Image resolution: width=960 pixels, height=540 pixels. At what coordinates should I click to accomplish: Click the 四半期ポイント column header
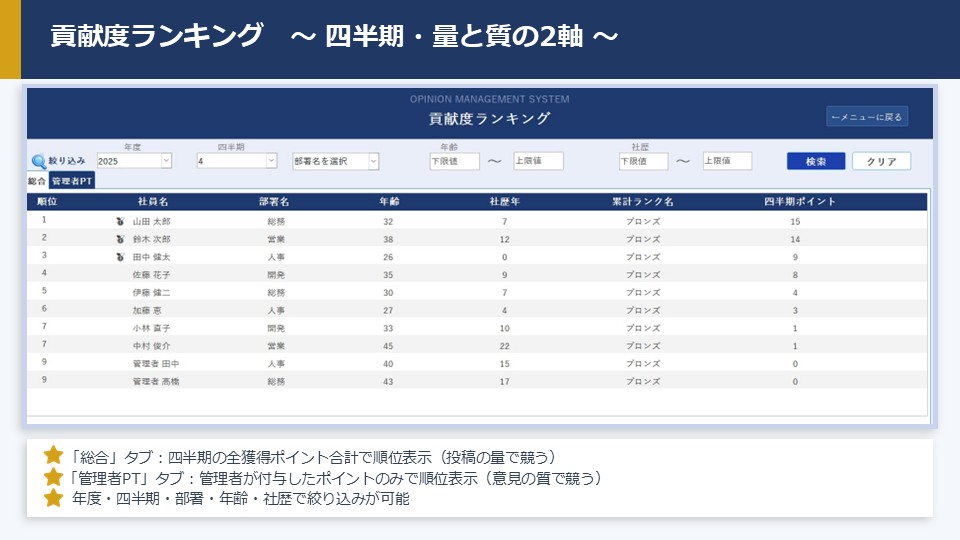(x=799, y=201)
